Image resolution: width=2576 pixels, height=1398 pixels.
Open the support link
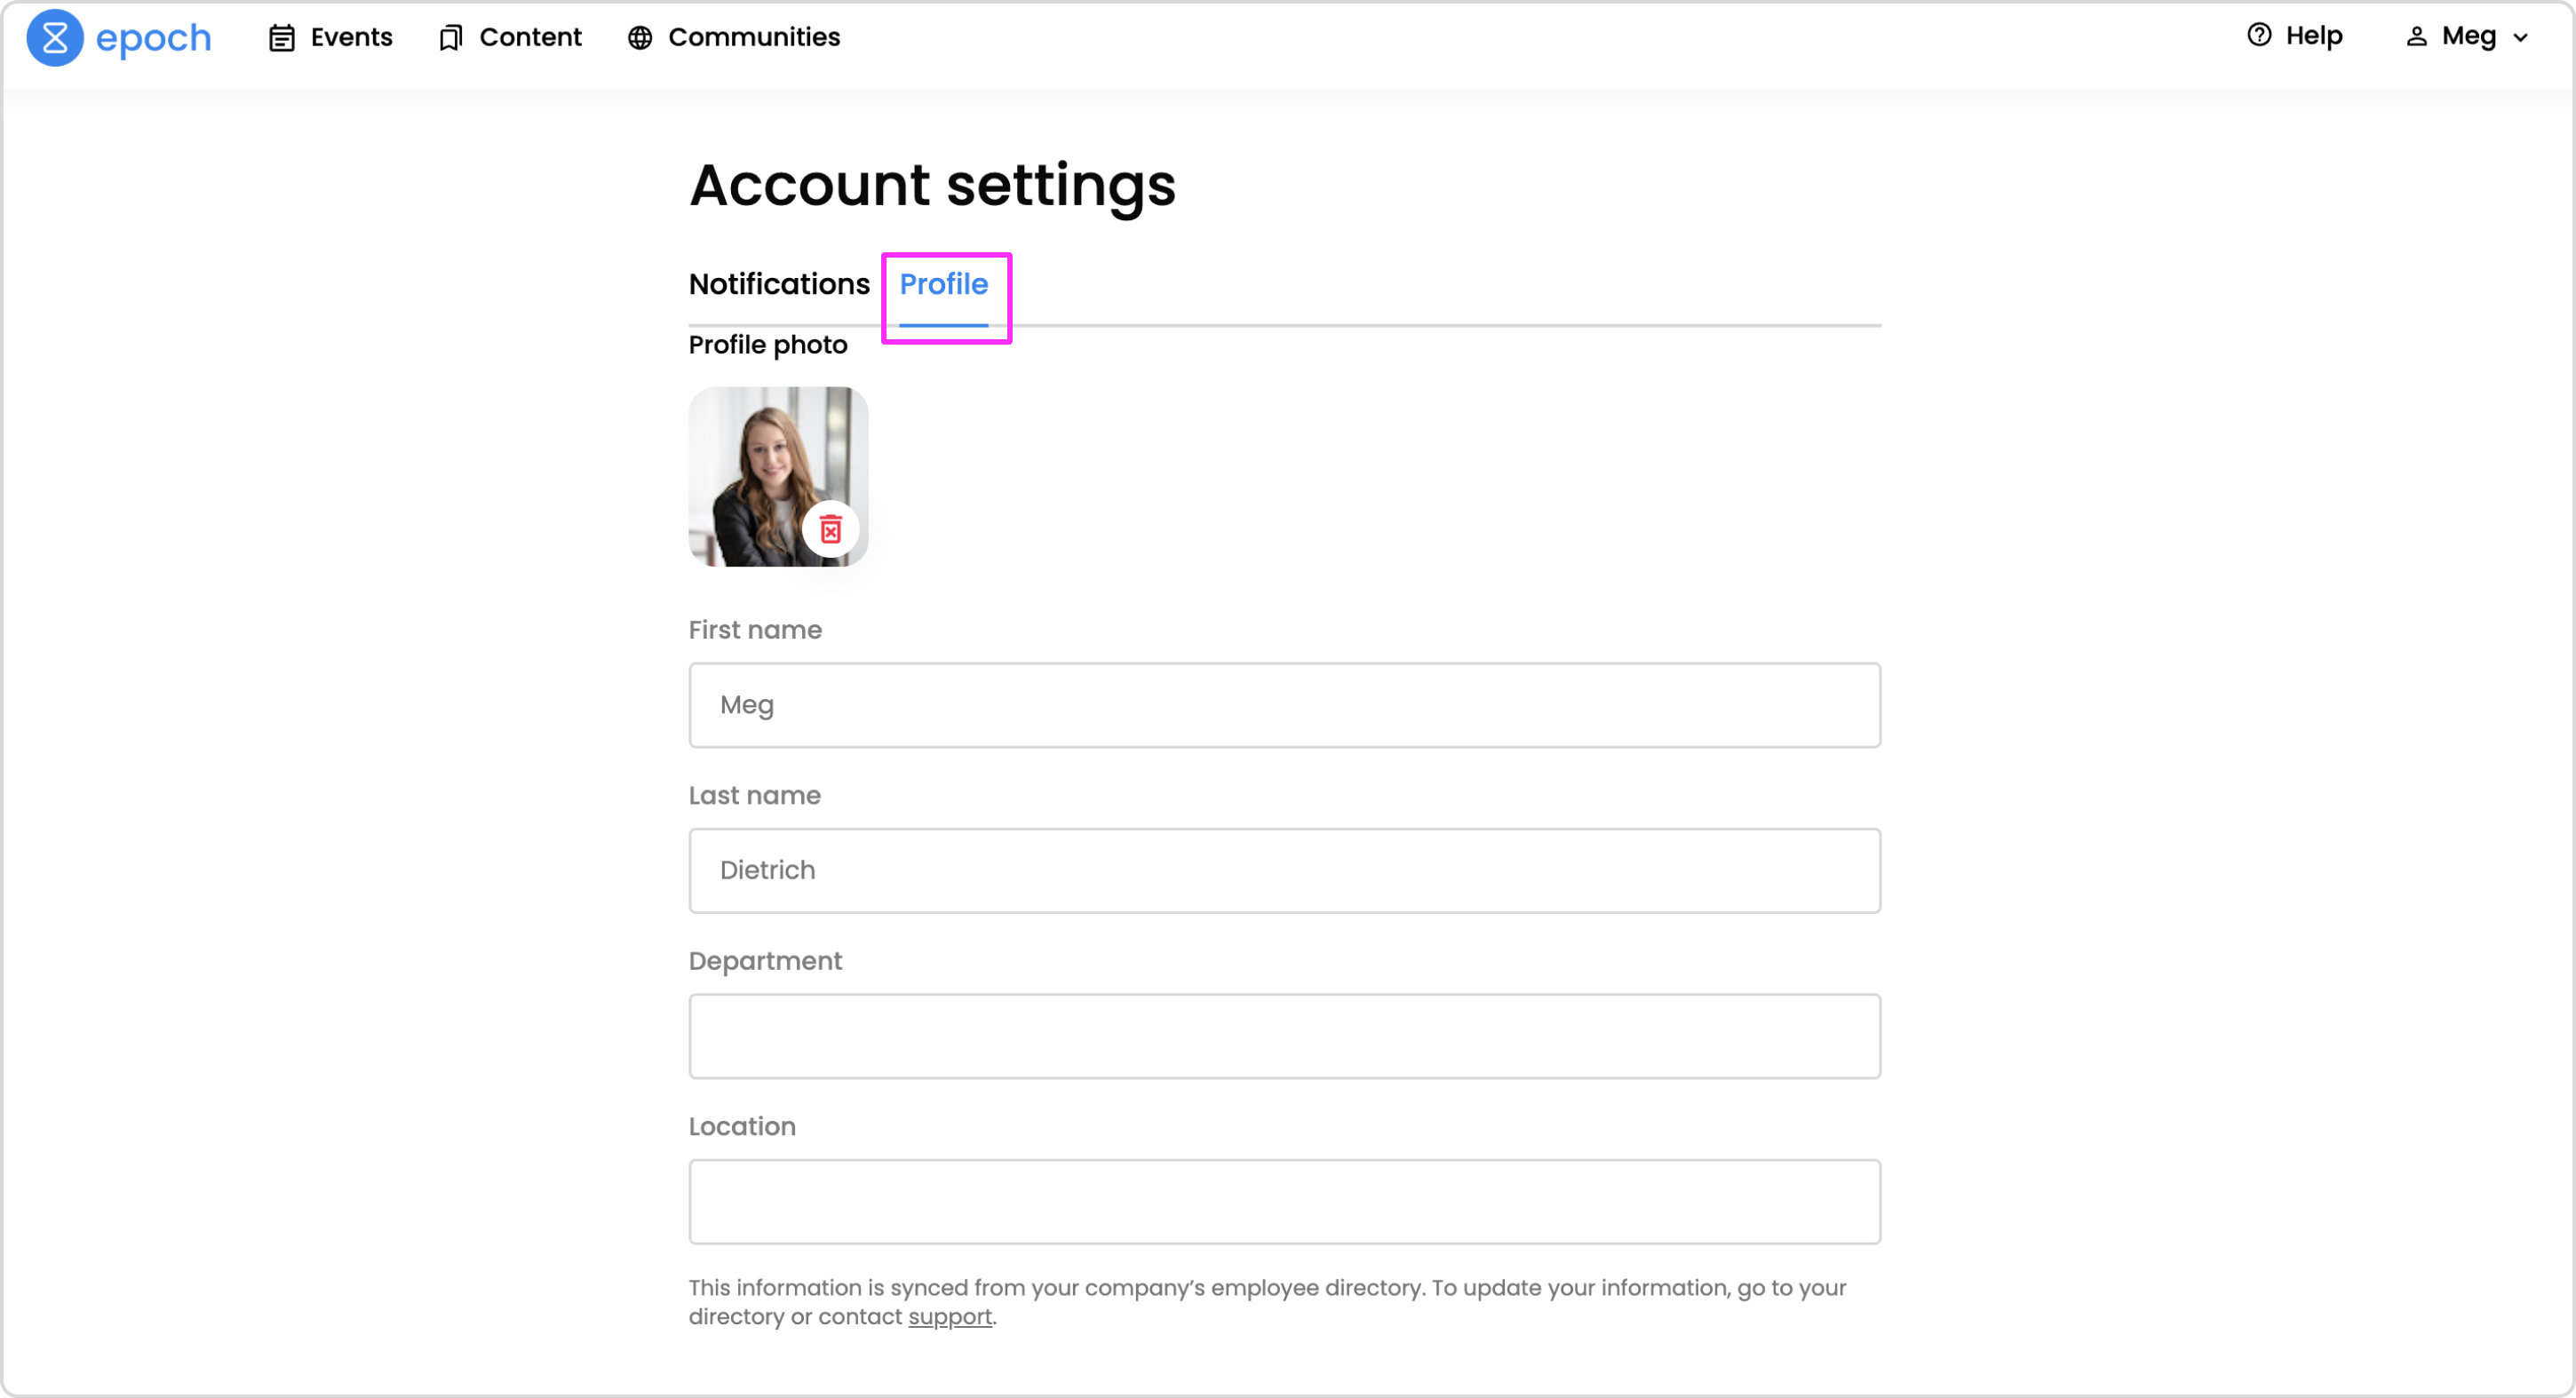[950, 1317]
